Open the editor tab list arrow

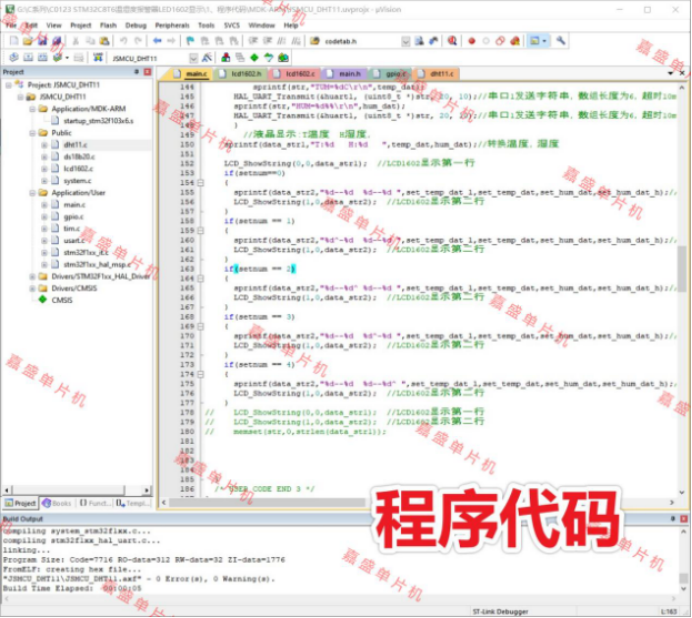[x=670, y=73]
